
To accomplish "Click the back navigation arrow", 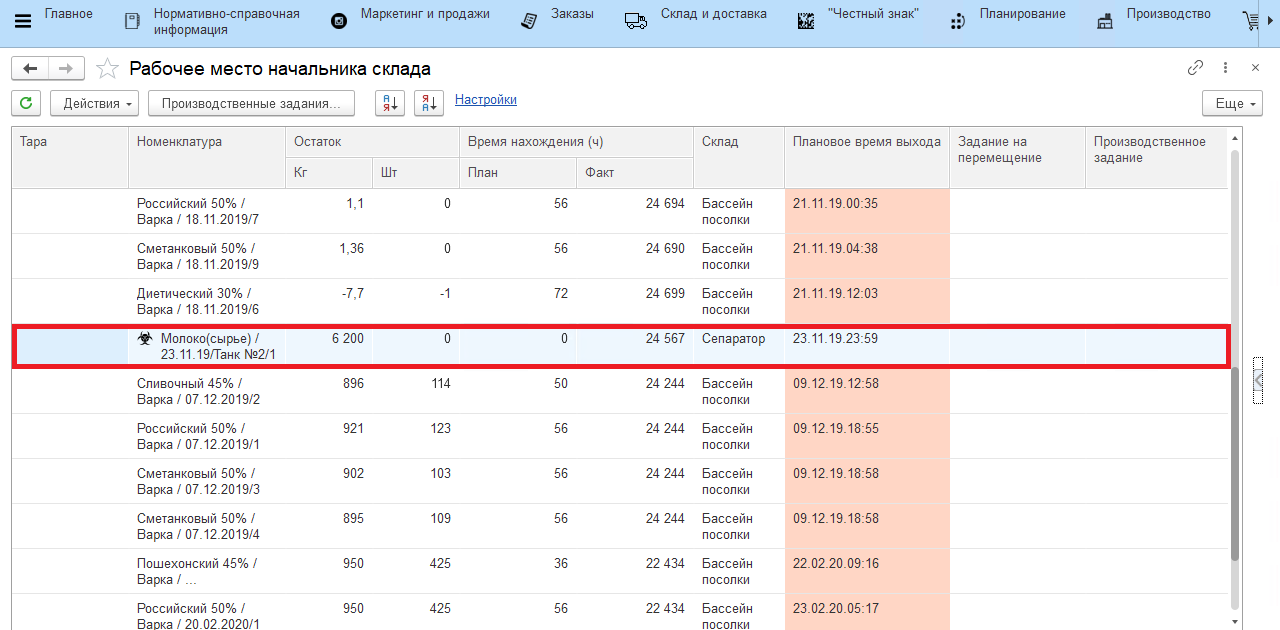I will [30, 68].
